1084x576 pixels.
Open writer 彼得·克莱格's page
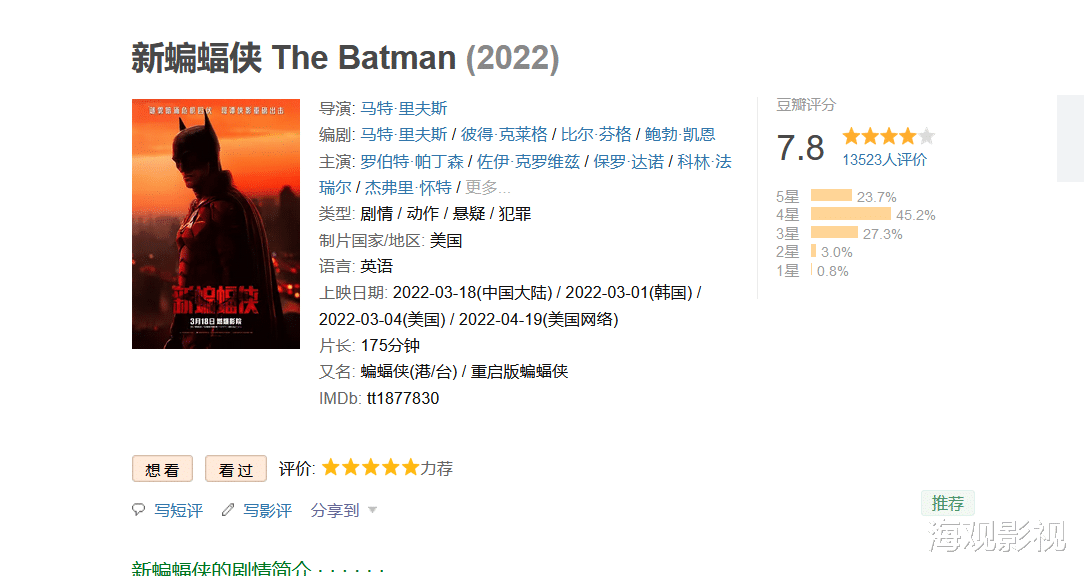(504, 134)
